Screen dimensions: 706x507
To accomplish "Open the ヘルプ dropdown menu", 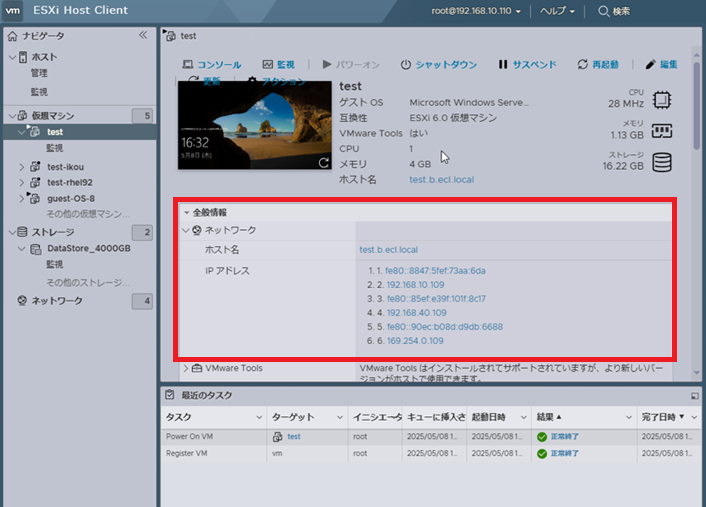I will 557,11.
